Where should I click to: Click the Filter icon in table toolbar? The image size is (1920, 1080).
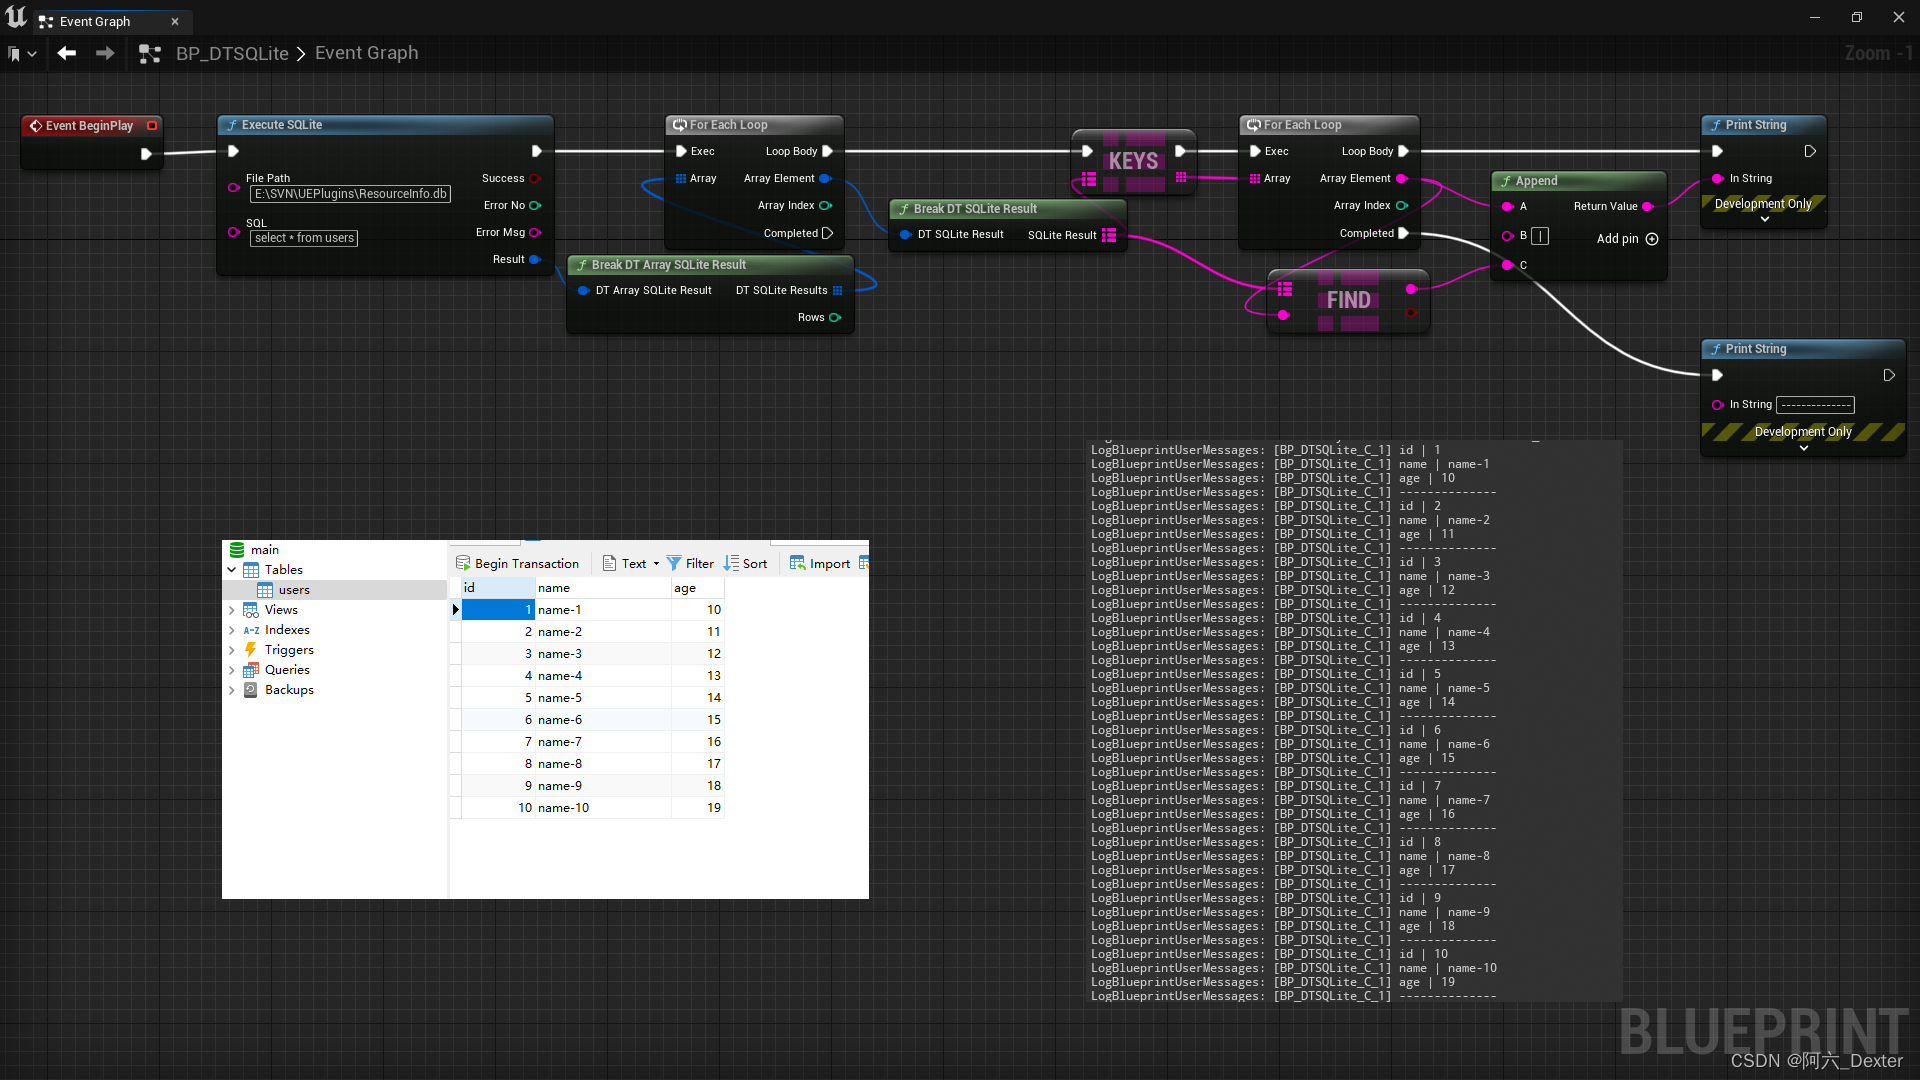tap(674, 563)
